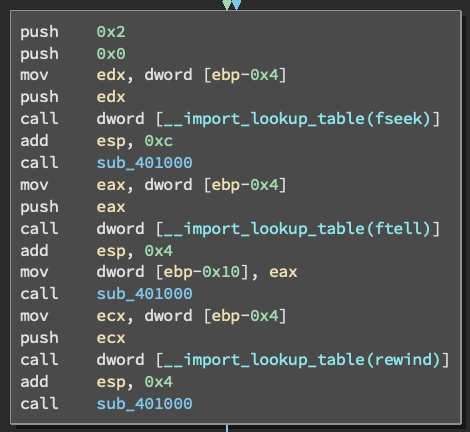Click eax register in 'mov eax' line
This screenshot has width=470, height=432.
111,185
